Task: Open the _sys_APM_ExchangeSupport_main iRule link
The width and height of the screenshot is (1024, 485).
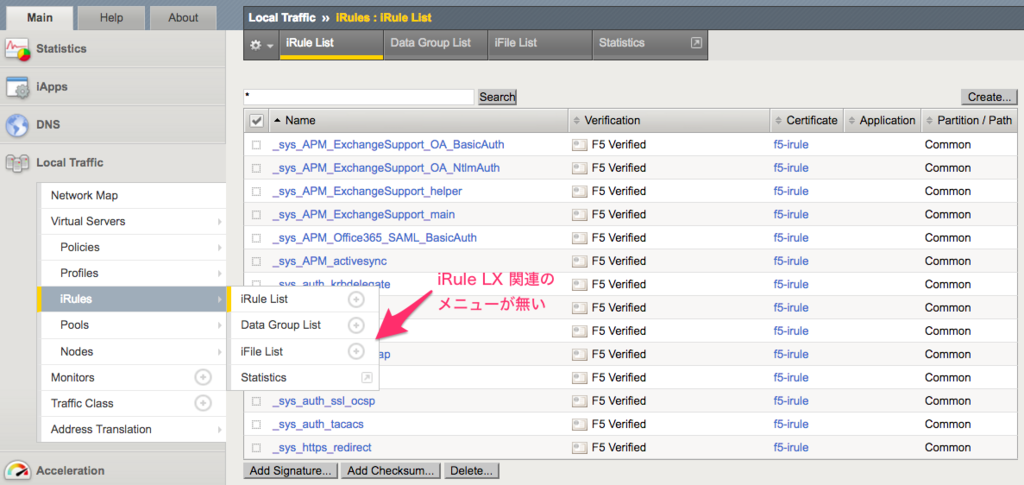Action: [364, 215]
